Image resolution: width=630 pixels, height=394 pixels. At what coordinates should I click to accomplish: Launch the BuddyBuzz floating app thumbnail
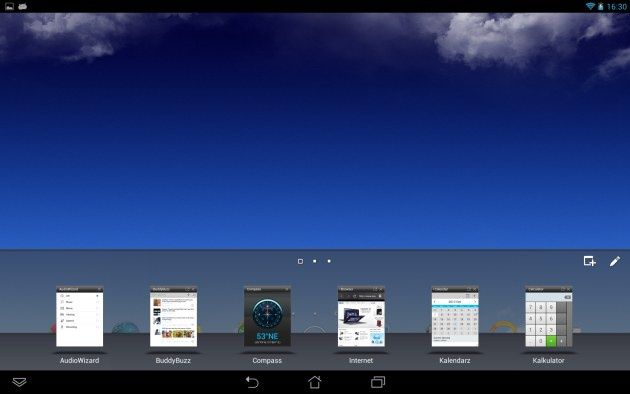(174, 316)
